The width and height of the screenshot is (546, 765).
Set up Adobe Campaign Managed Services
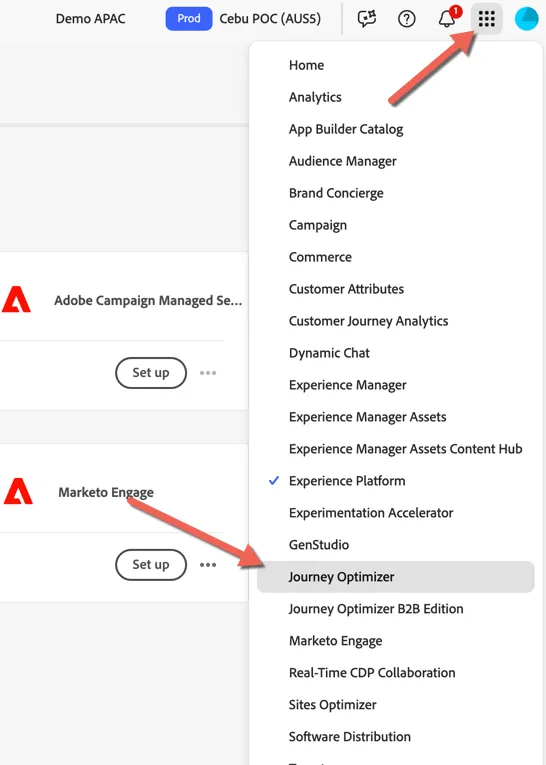point(151,373)
